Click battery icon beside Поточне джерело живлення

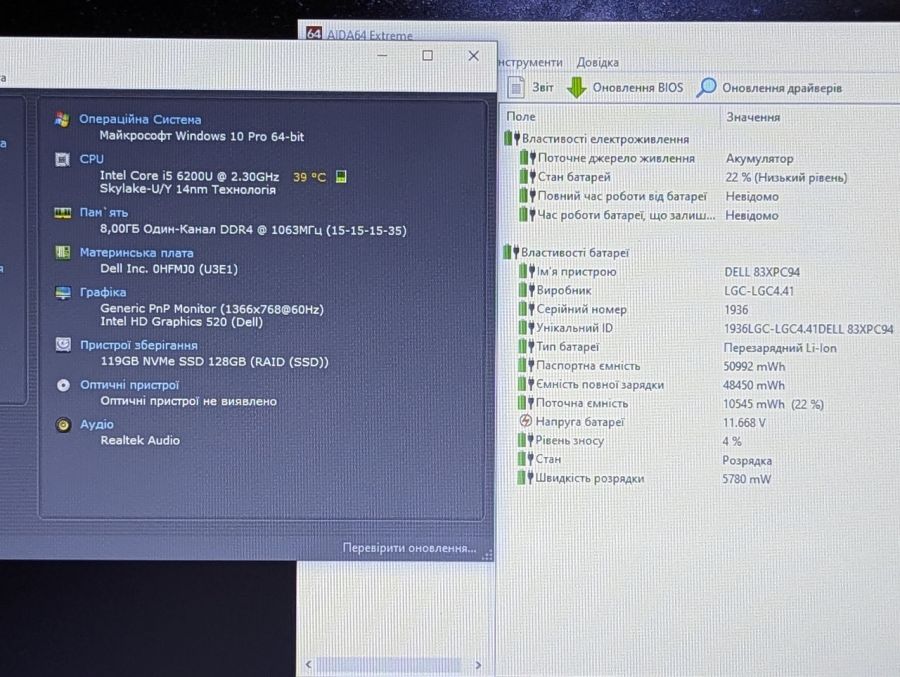527,157
